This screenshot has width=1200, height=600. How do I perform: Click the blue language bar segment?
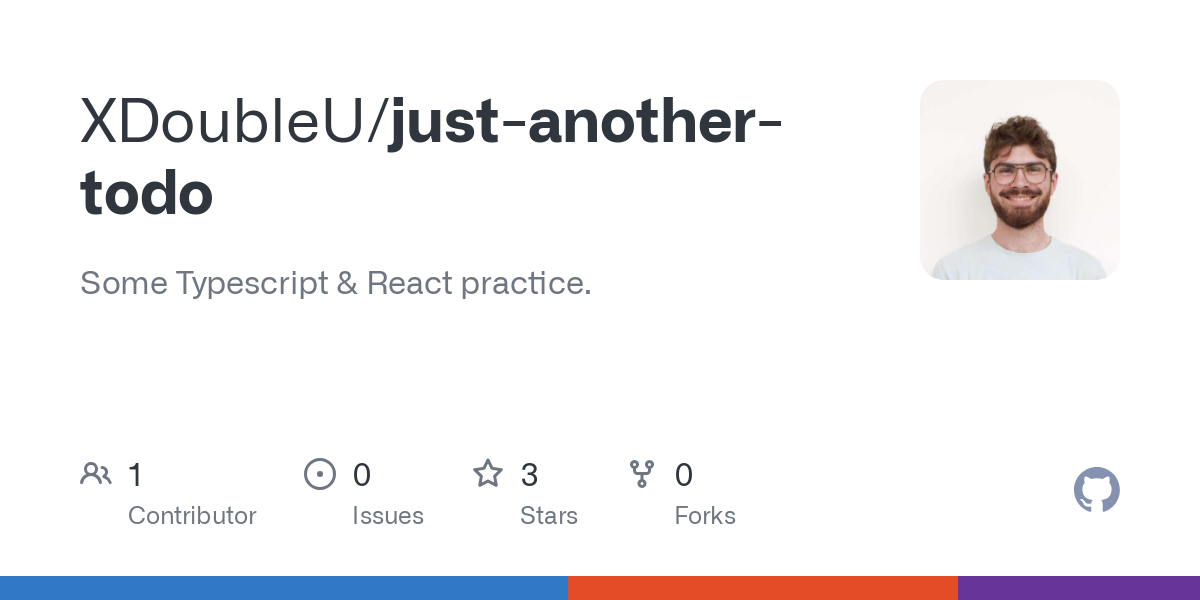284,588
